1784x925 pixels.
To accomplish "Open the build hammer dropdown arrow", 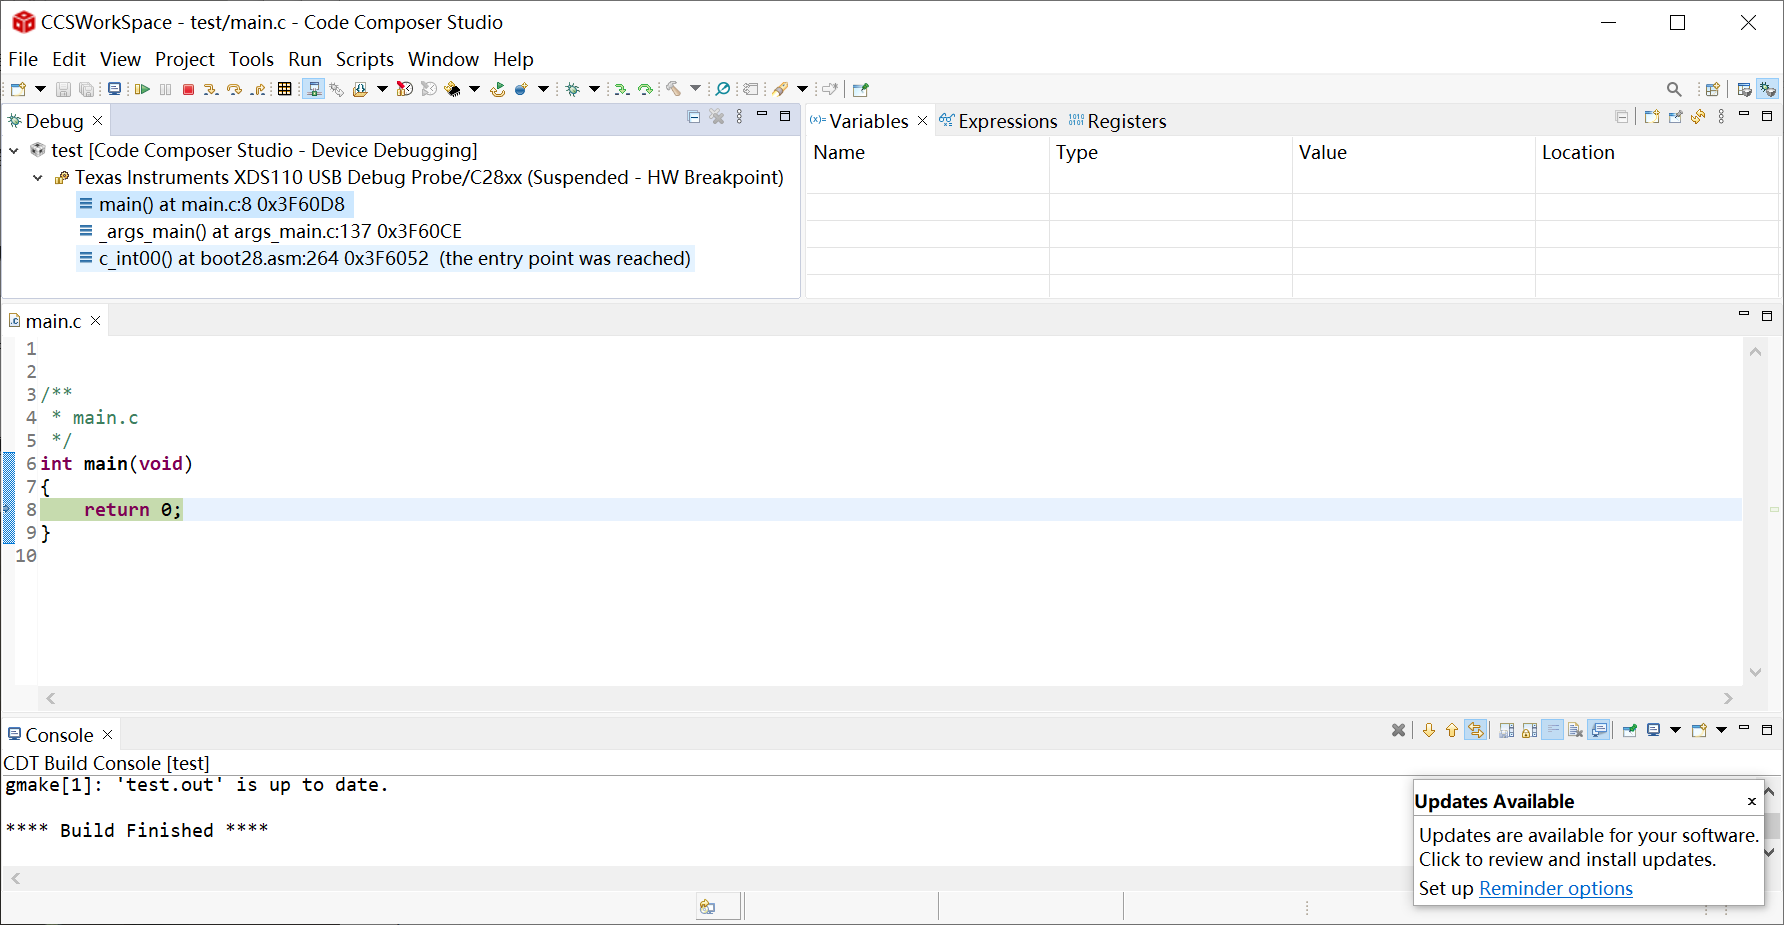I will tap(695, 89).
